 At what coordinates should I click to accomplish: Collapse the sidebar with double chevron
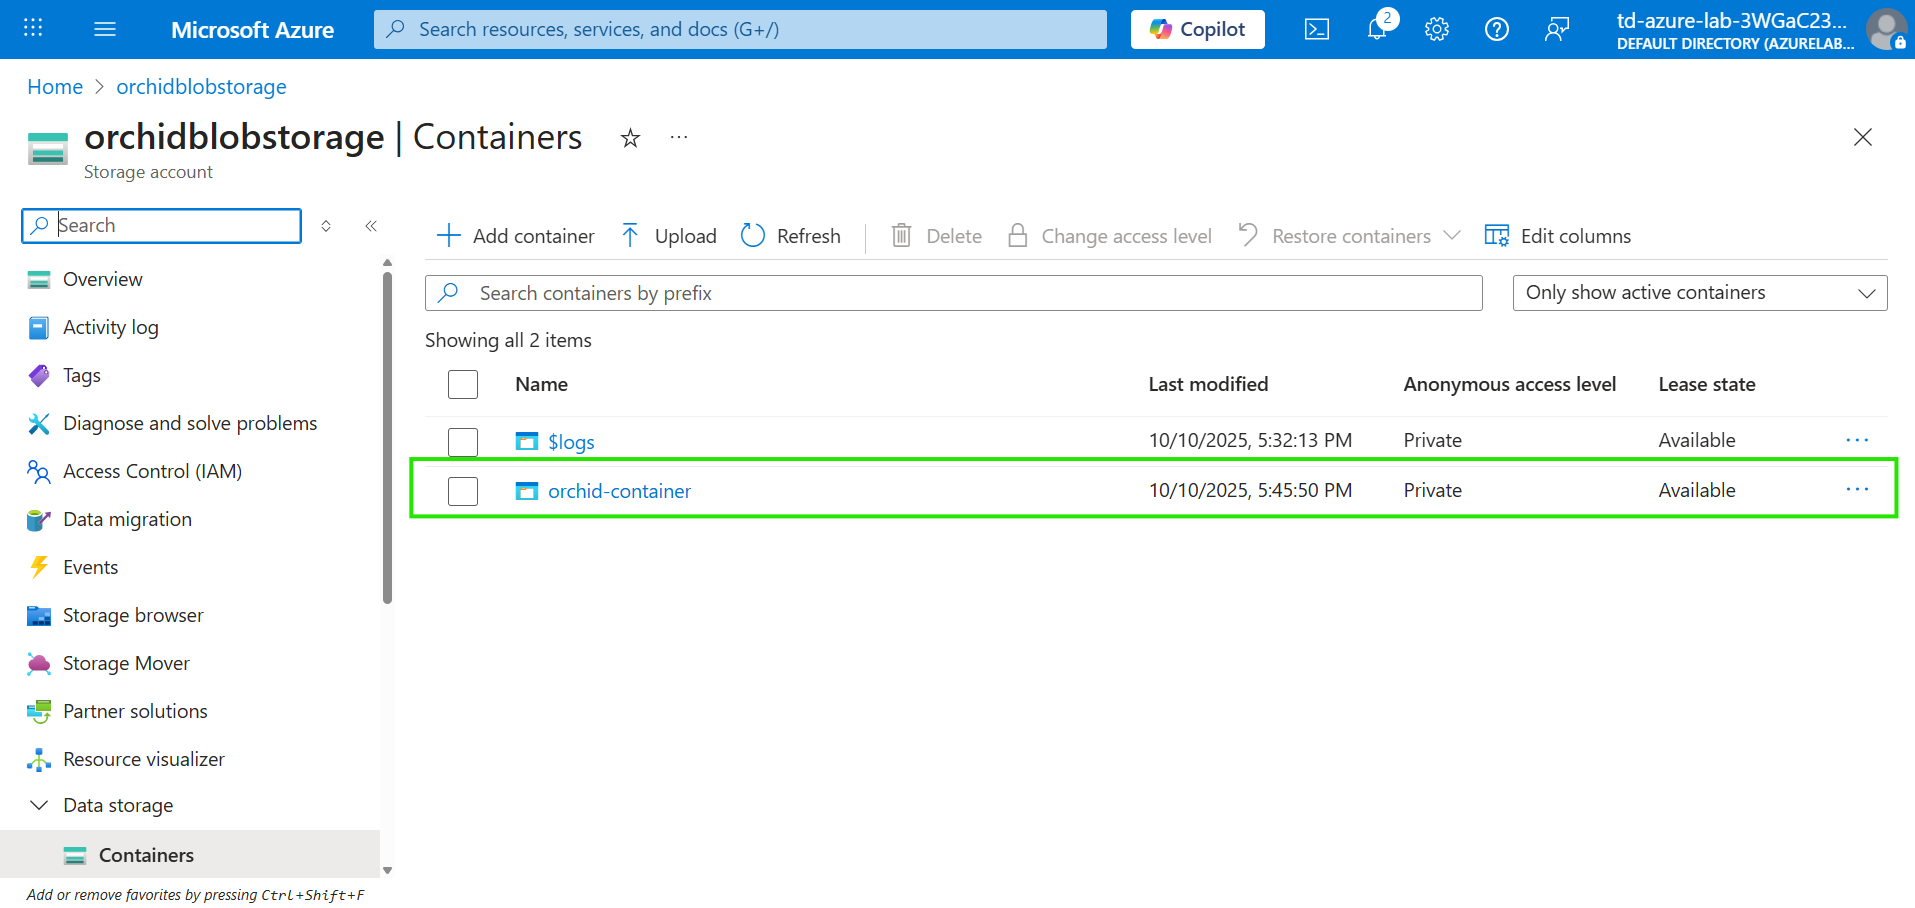coord(371,226)
